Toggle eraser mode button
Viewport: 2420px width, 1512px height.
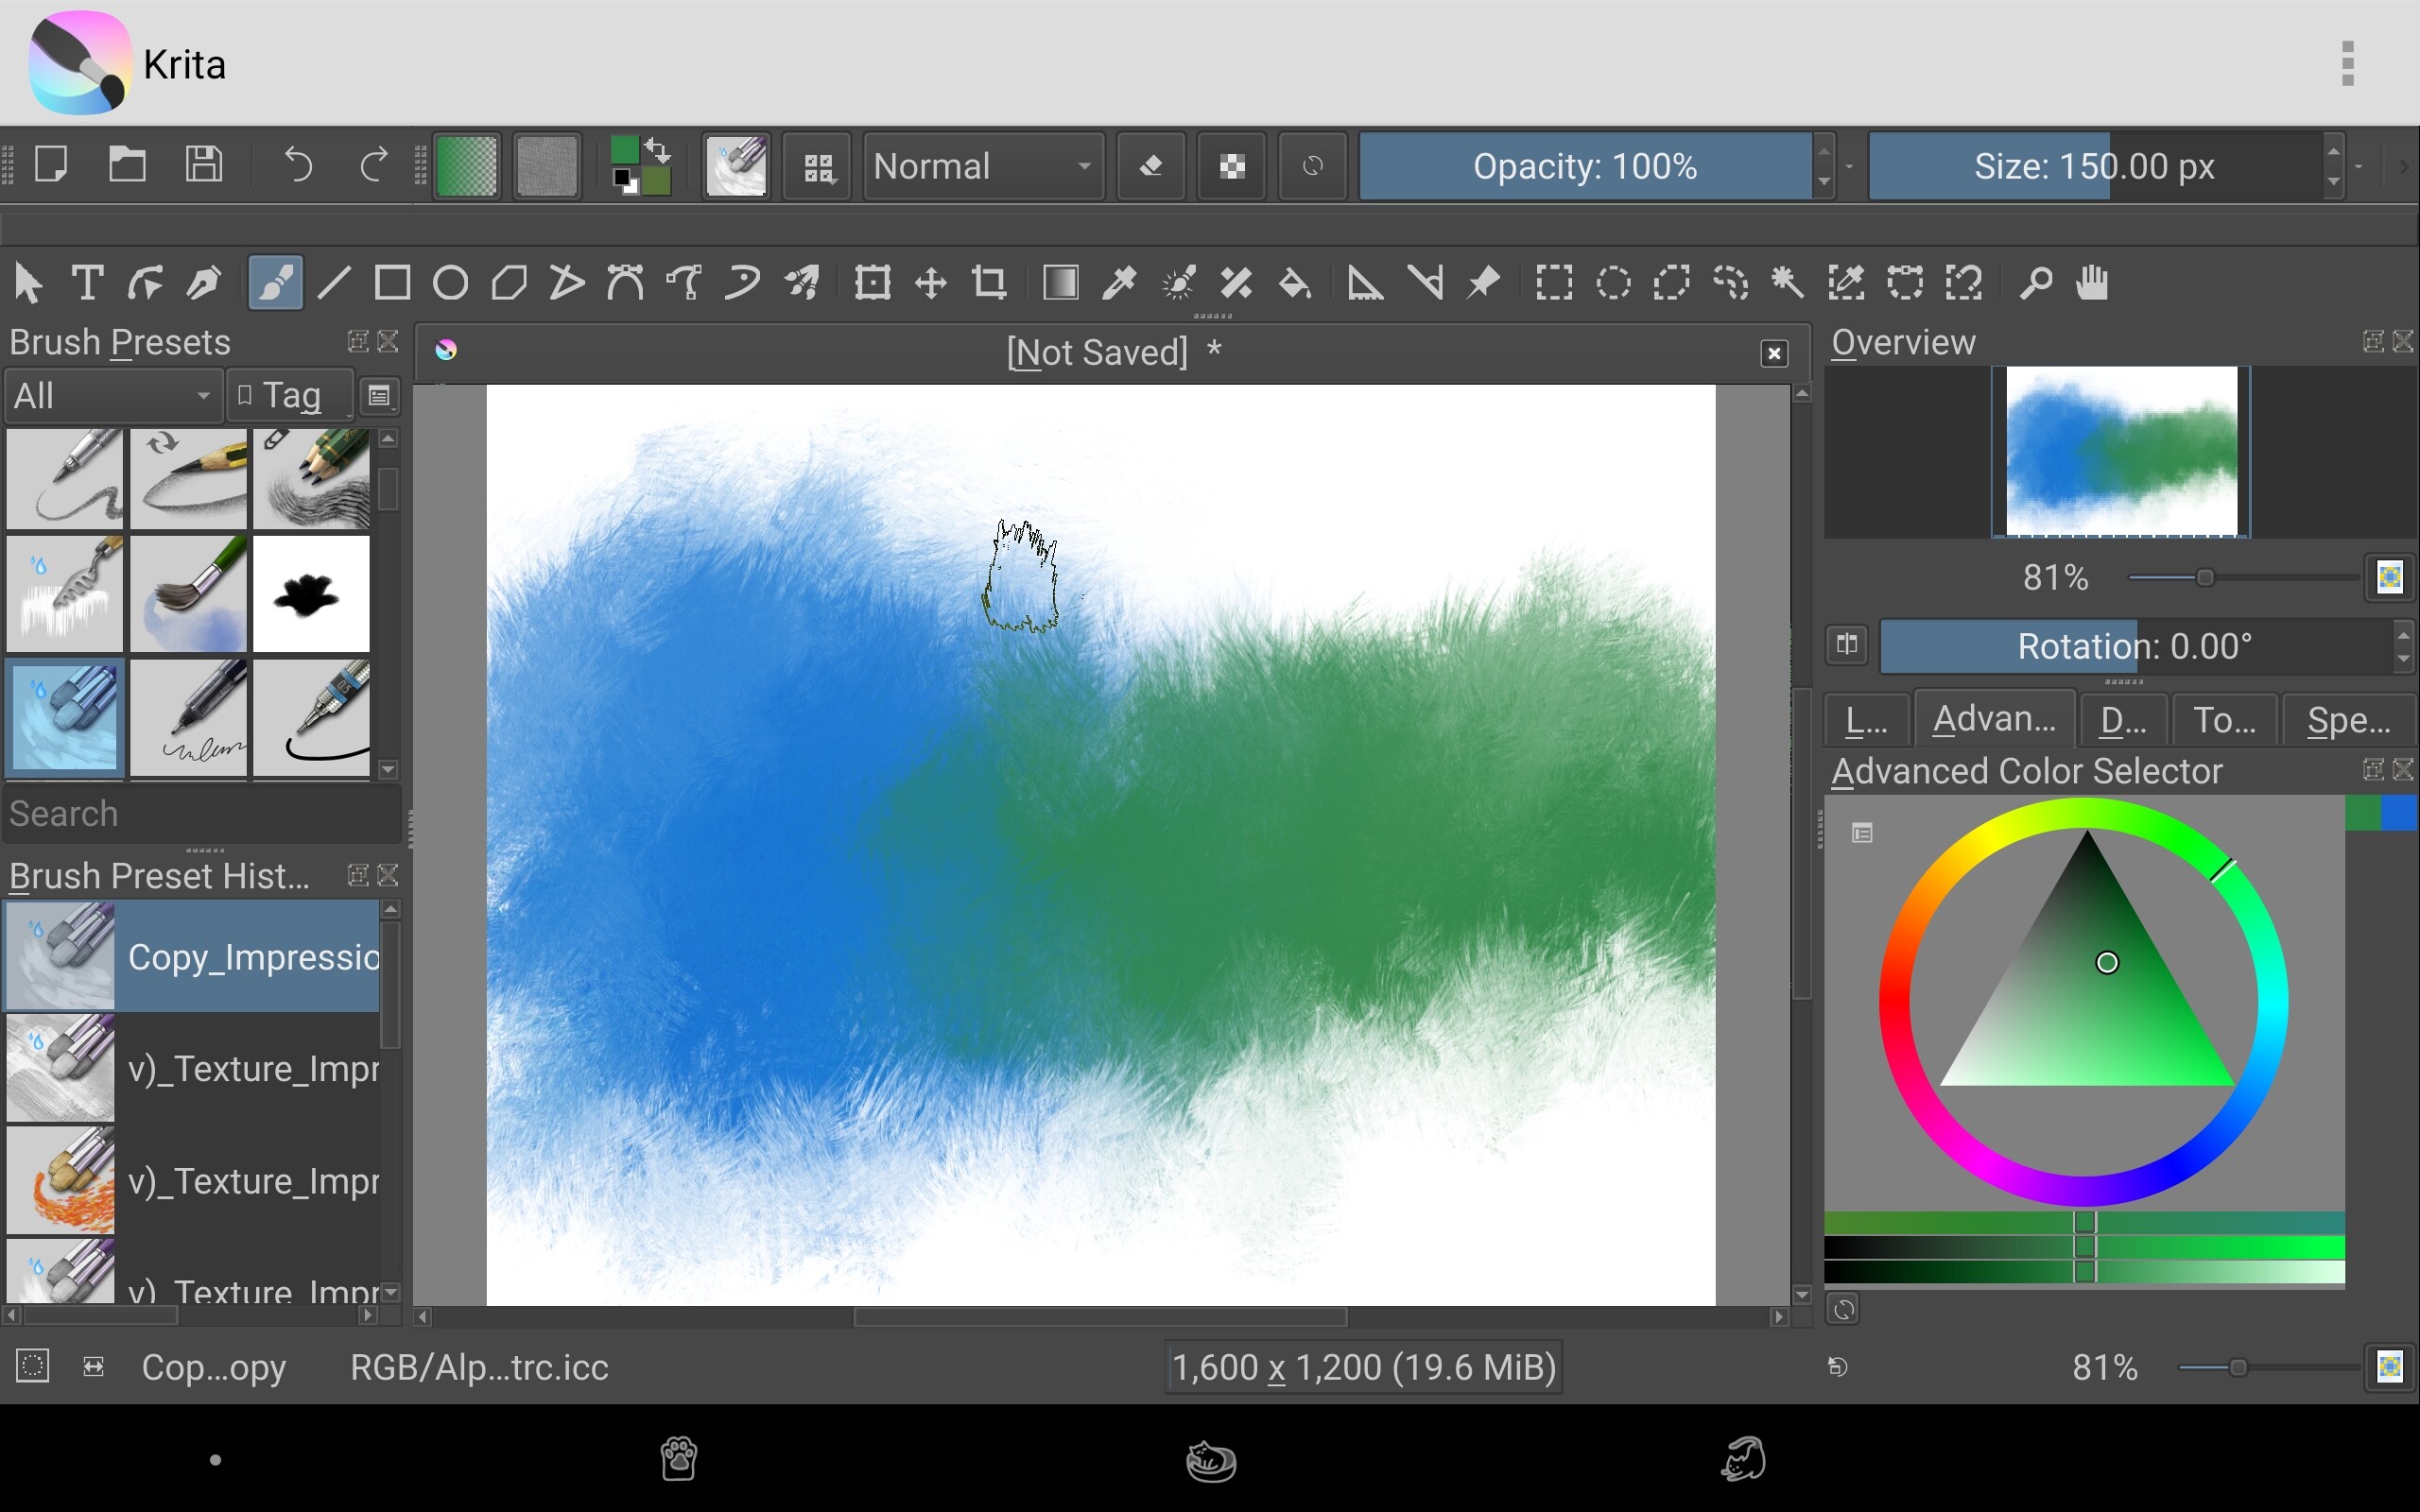click(x=1151, y=166)
